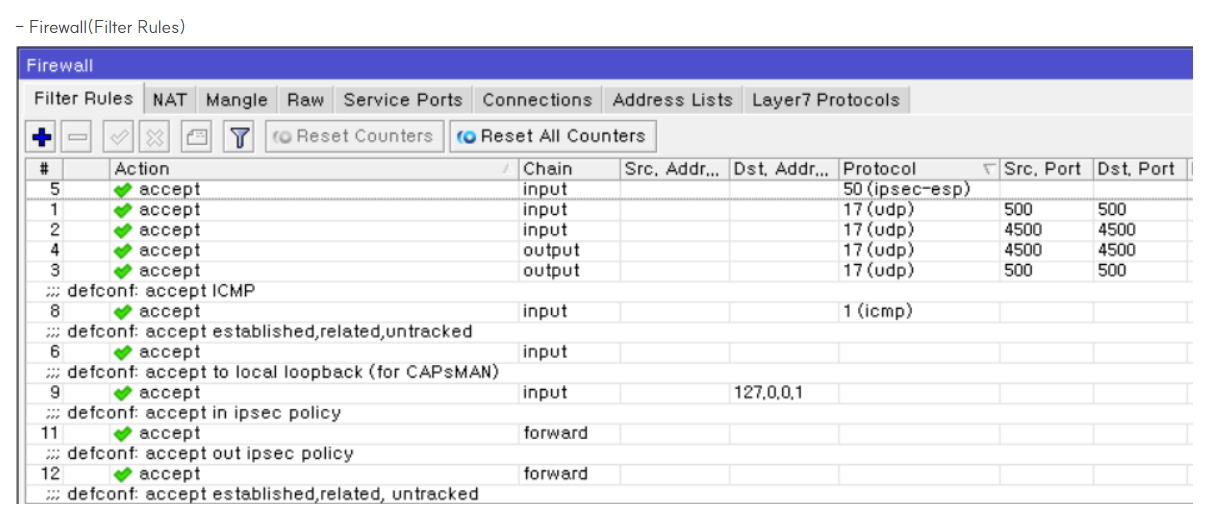
Task: Select rule 11 forward accept row
Action: coord(607,433)
